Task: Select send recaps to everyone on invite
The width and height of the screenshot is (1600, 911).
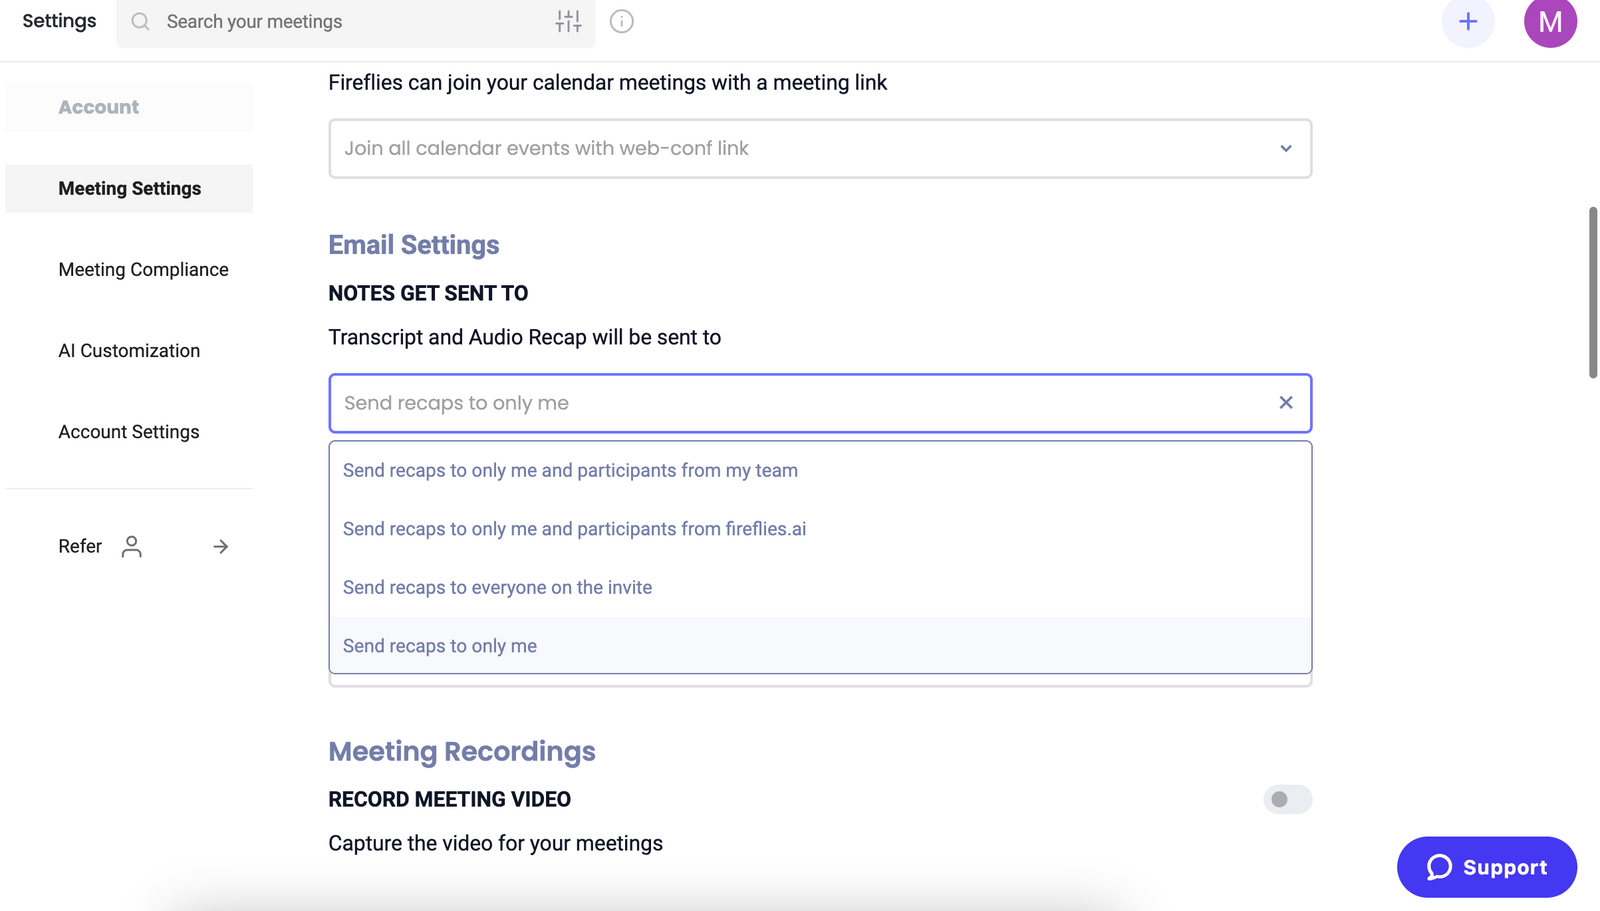Action: coord(497,588)
